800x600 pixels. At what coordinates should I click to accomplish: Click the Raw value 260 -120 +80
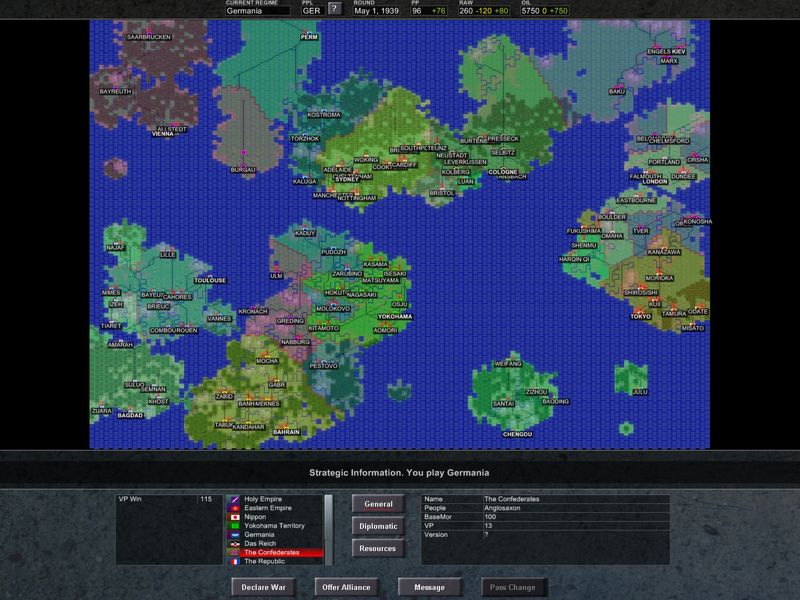click(484, 11)
